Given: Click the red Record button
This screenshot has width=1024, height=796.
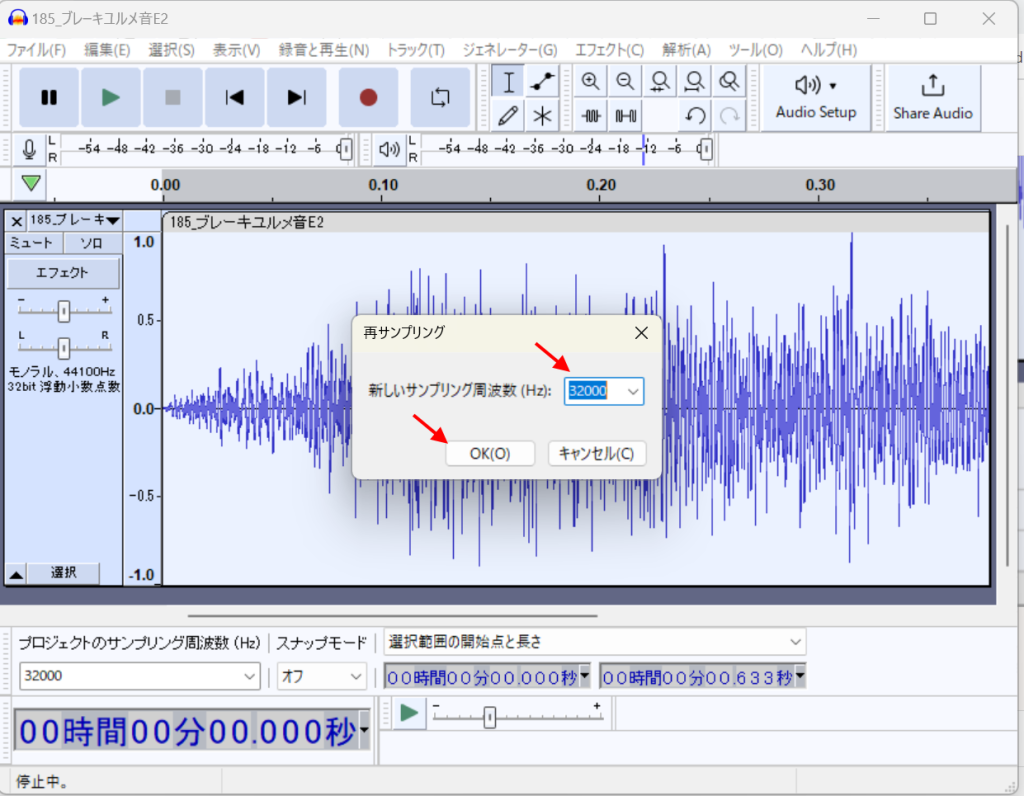Looking at the screenshot, I should point(368,97).
